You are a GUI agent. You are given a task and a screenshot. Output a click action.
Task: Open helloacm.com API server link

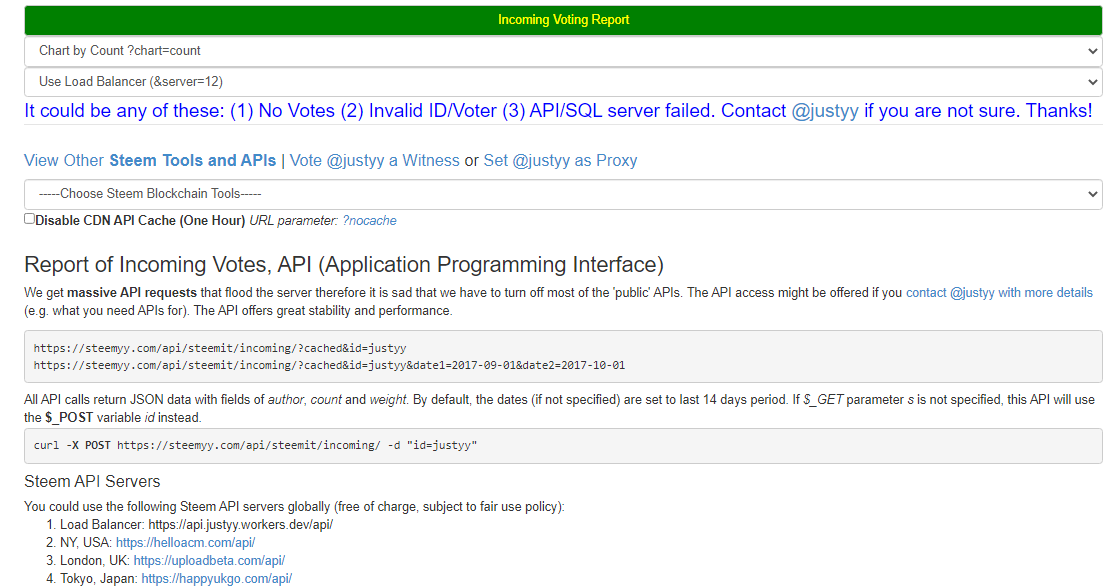pyautogui.click(x=186, y=542)
